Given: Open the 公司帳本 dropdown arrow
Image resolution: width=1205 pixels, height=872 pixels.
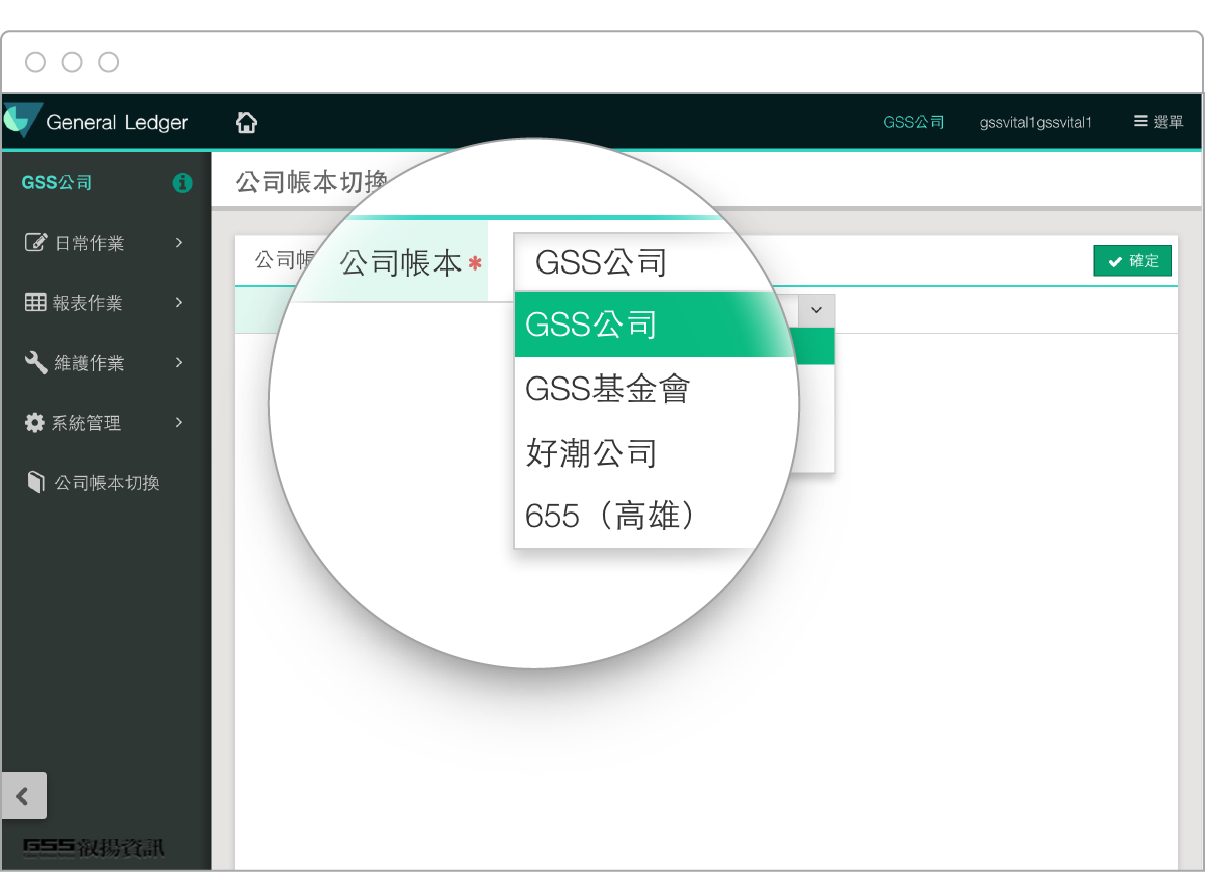Looking at the screenshot, I should point(816,310).
